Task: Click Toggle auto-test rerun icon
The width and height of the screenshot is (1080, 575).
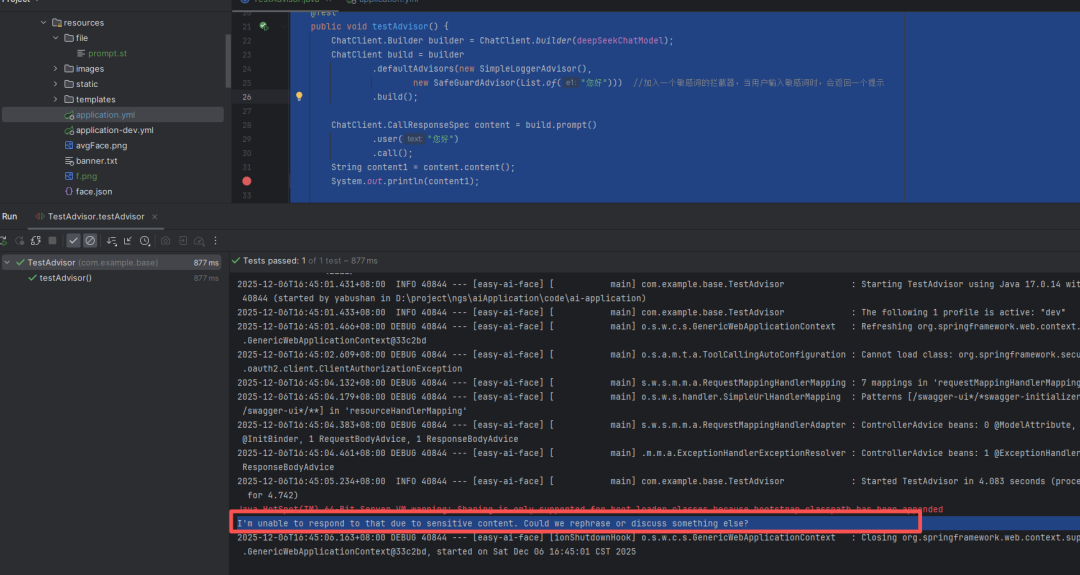Action: 35,241
